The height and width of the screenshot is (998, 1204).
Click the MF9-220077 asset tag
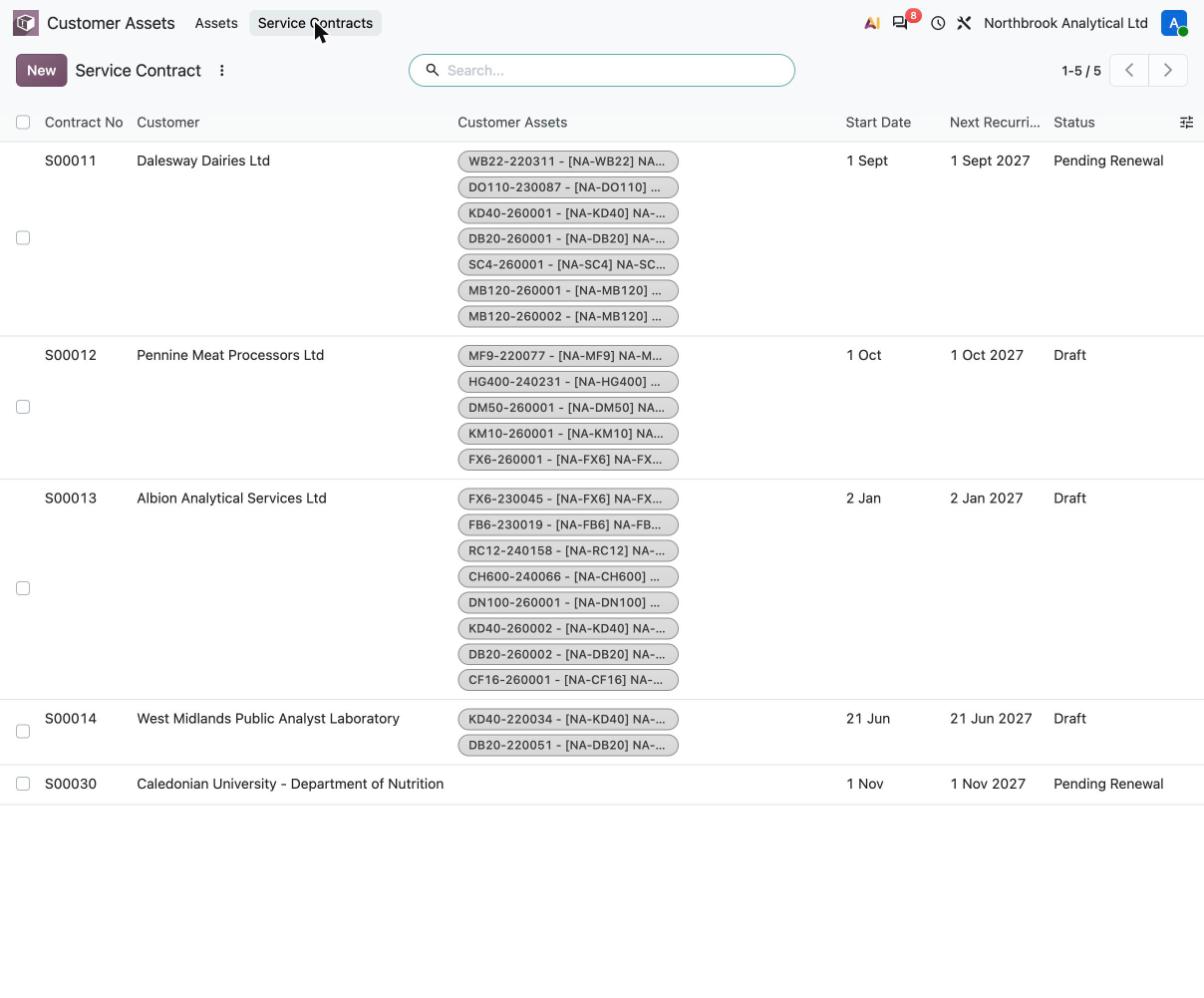568,356
